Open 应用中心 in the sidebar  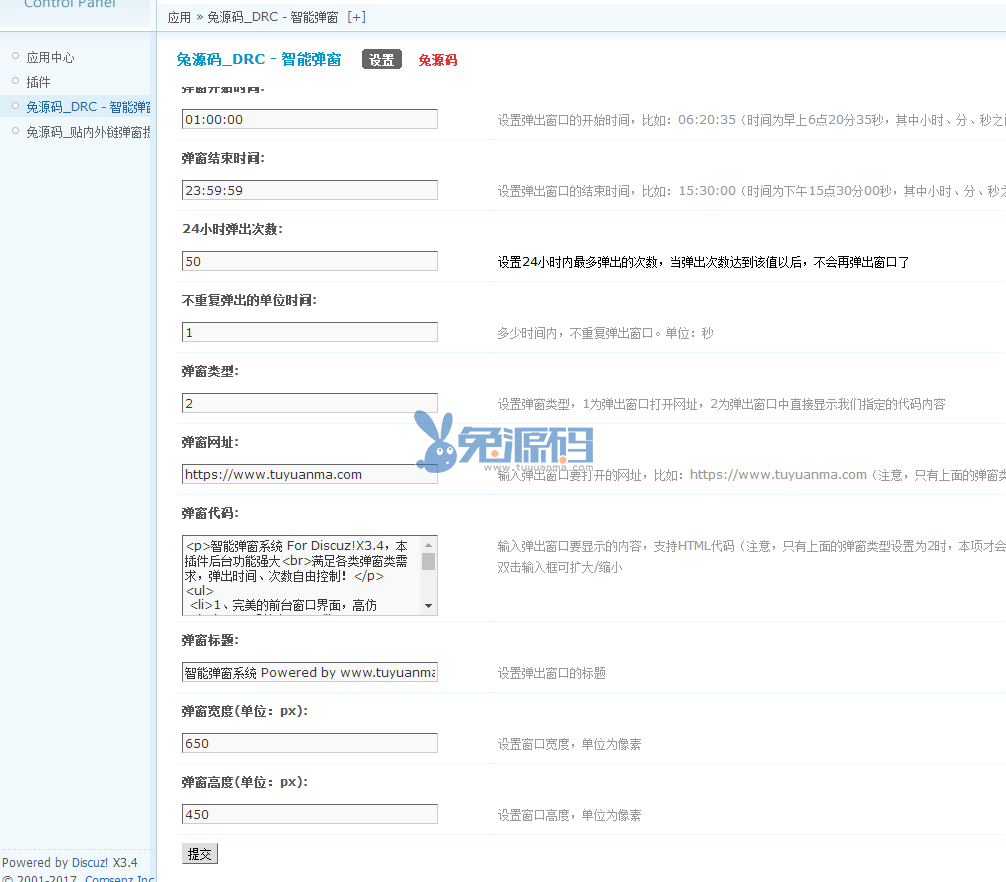click(x=50, y=58)
